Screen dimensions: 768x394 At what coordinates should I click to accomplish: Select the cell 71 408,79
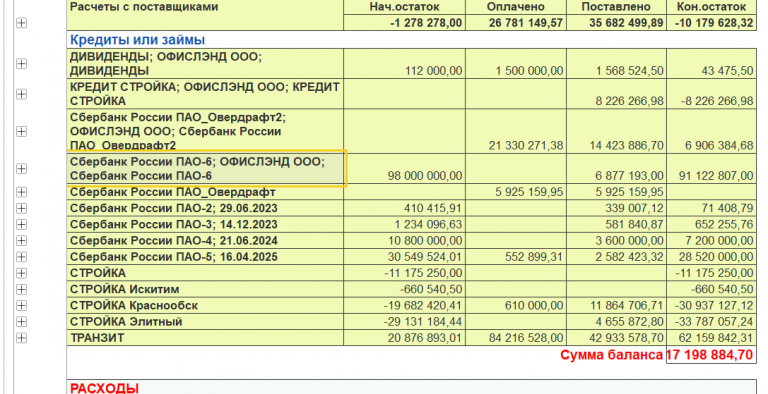coord(711,208)
